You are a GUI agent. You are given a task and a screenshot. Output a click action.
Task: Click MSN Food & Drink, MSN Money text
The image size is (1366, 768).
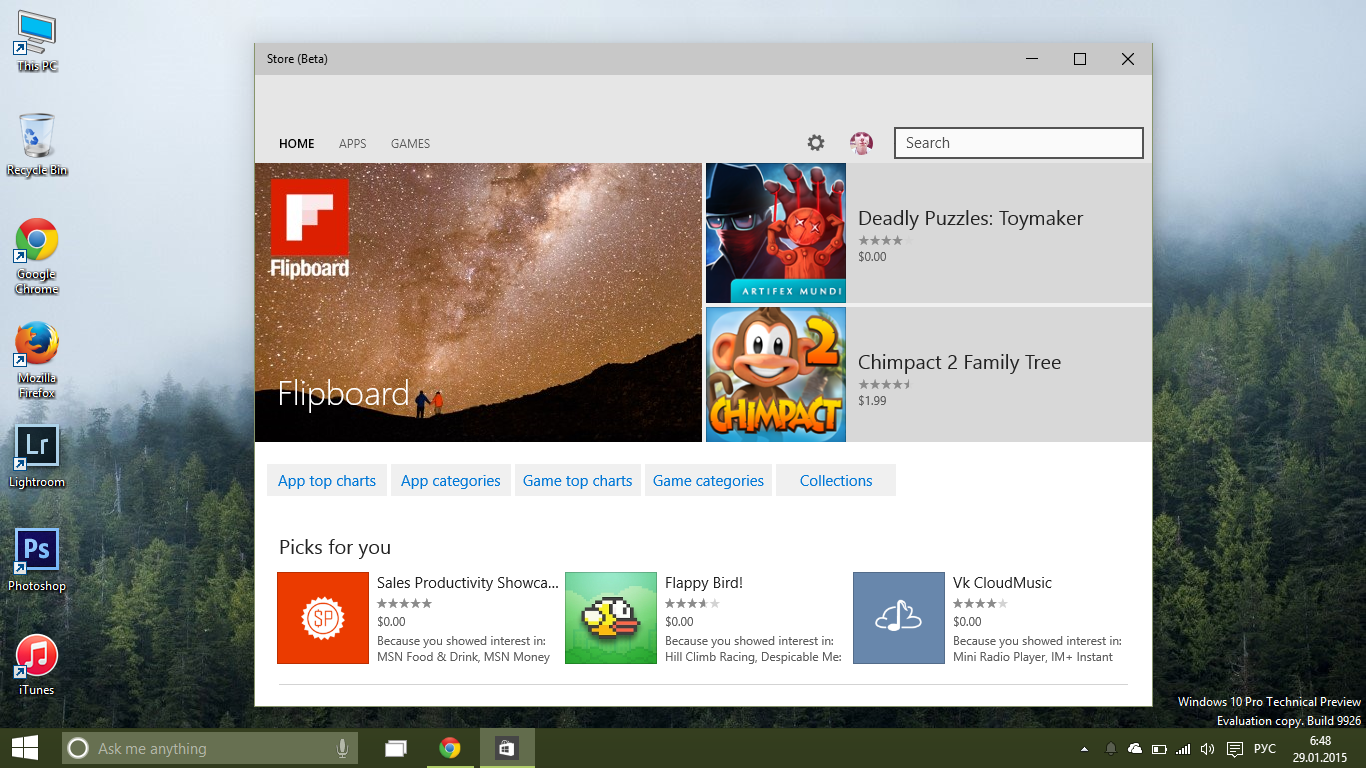coord(463,657)
